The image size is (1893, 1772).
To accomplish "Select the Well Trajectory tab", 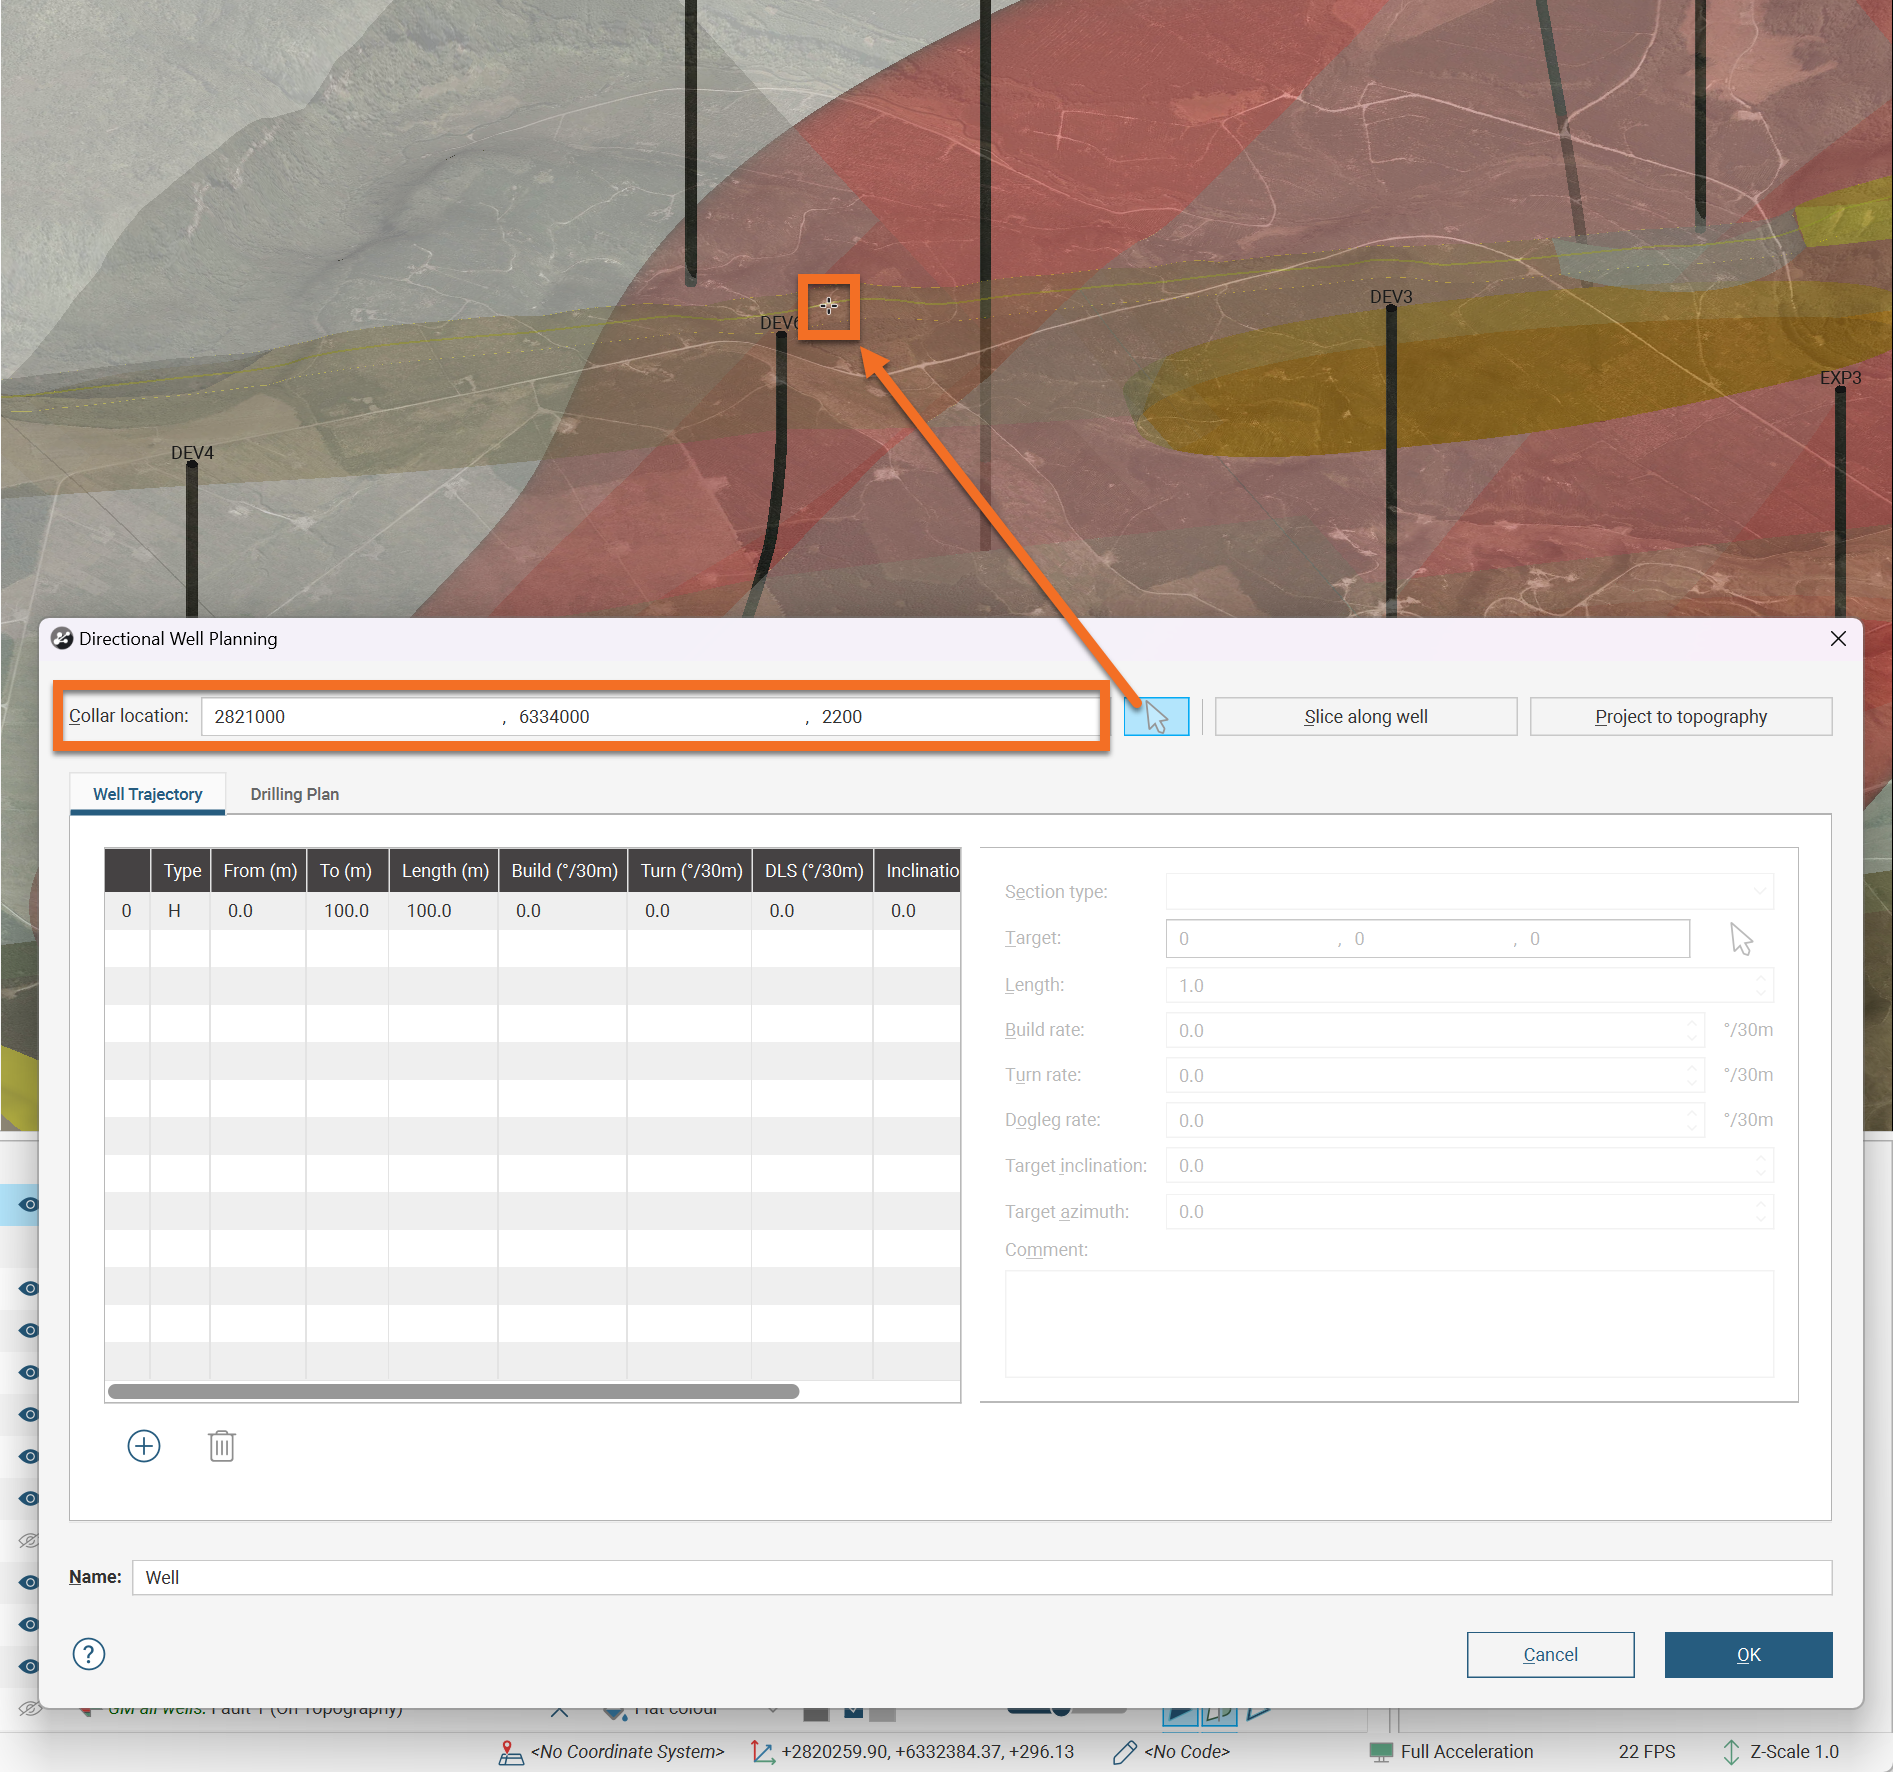I will (x=148, y=794).
